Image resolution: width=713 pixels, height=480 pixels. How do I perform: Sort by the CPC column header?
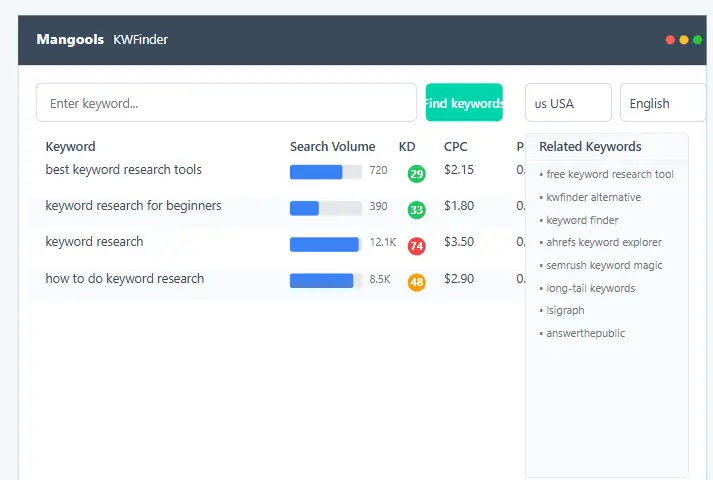point(455,146)
